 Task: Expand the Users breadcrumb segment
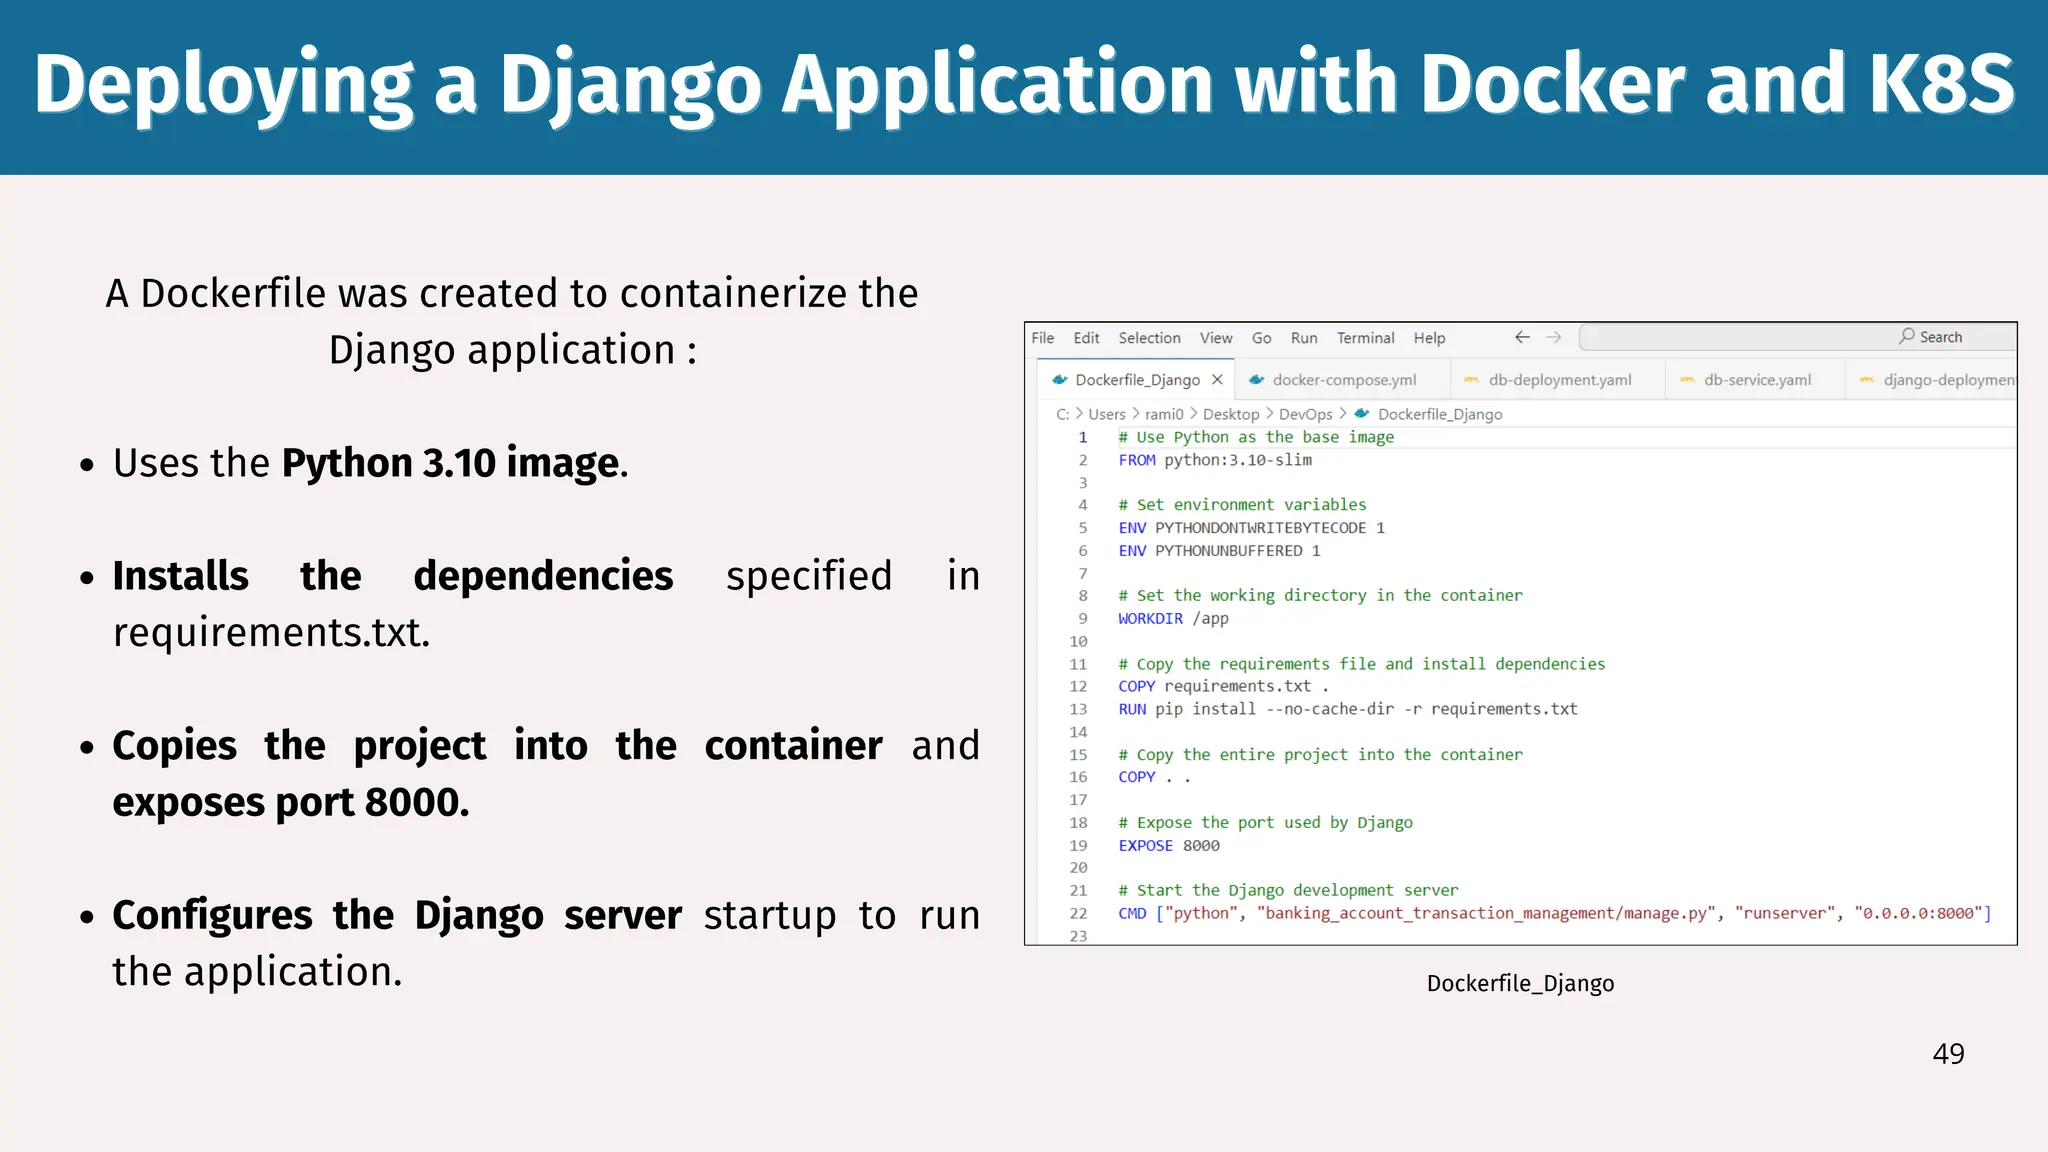click(1106, 414)
